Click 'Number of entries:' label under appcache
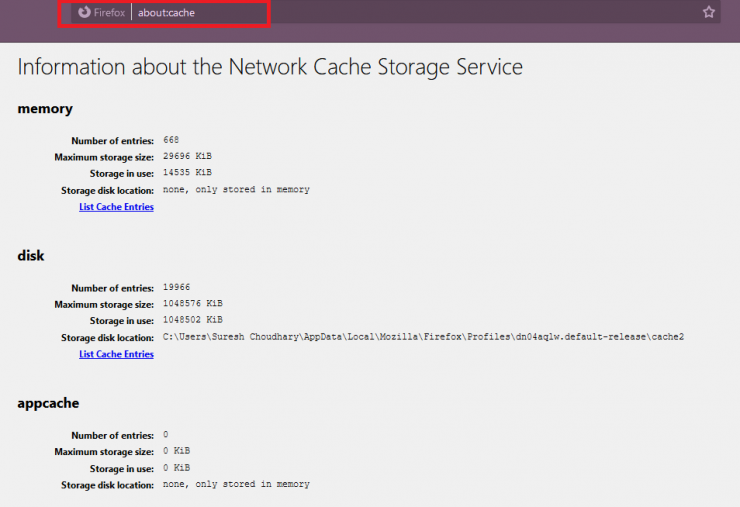Viewport: 740px width, 507px height. [112, 435]
